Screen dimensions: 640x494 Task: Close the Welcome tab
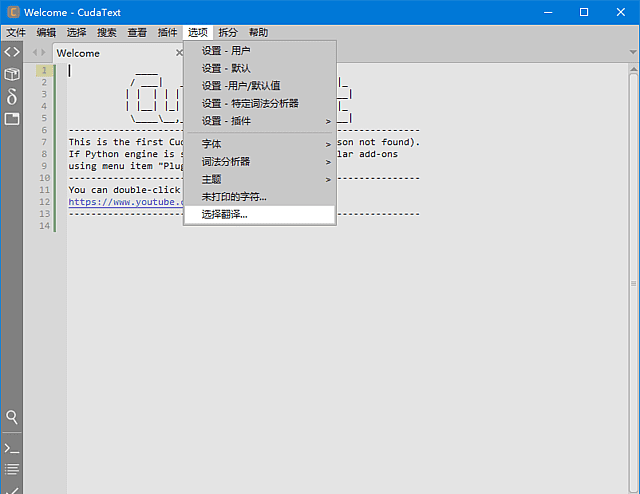(179, 53)
